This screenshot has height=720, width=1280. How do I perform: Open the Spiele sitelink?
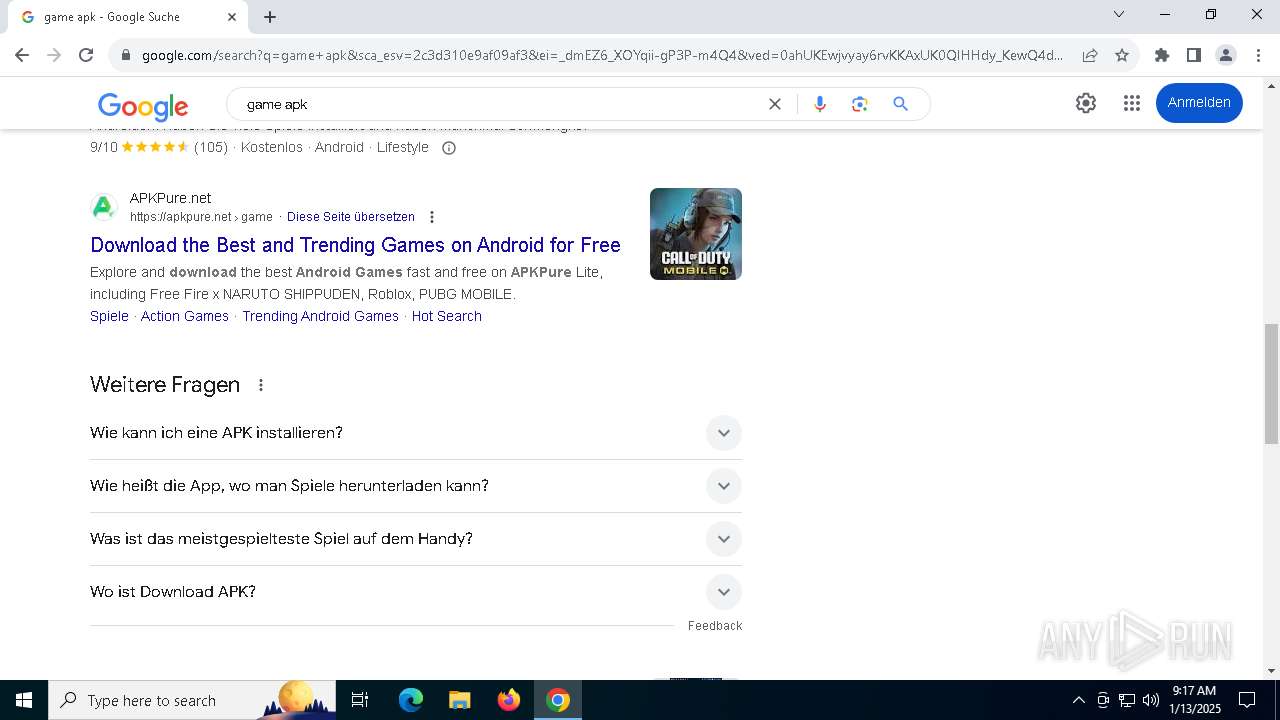(x=109, y=316)
